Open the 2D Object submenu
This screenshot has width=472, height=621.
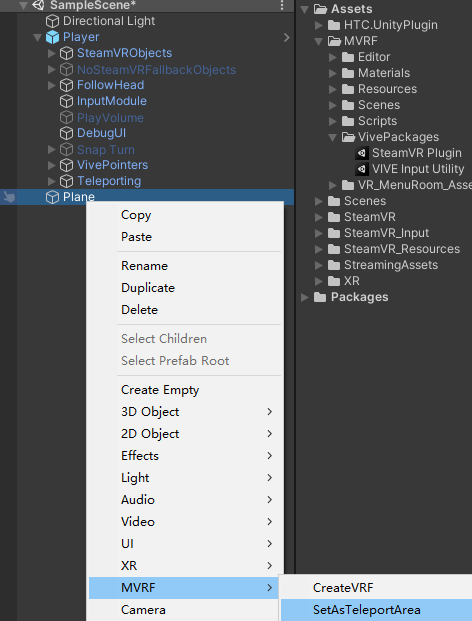[186, 434]
